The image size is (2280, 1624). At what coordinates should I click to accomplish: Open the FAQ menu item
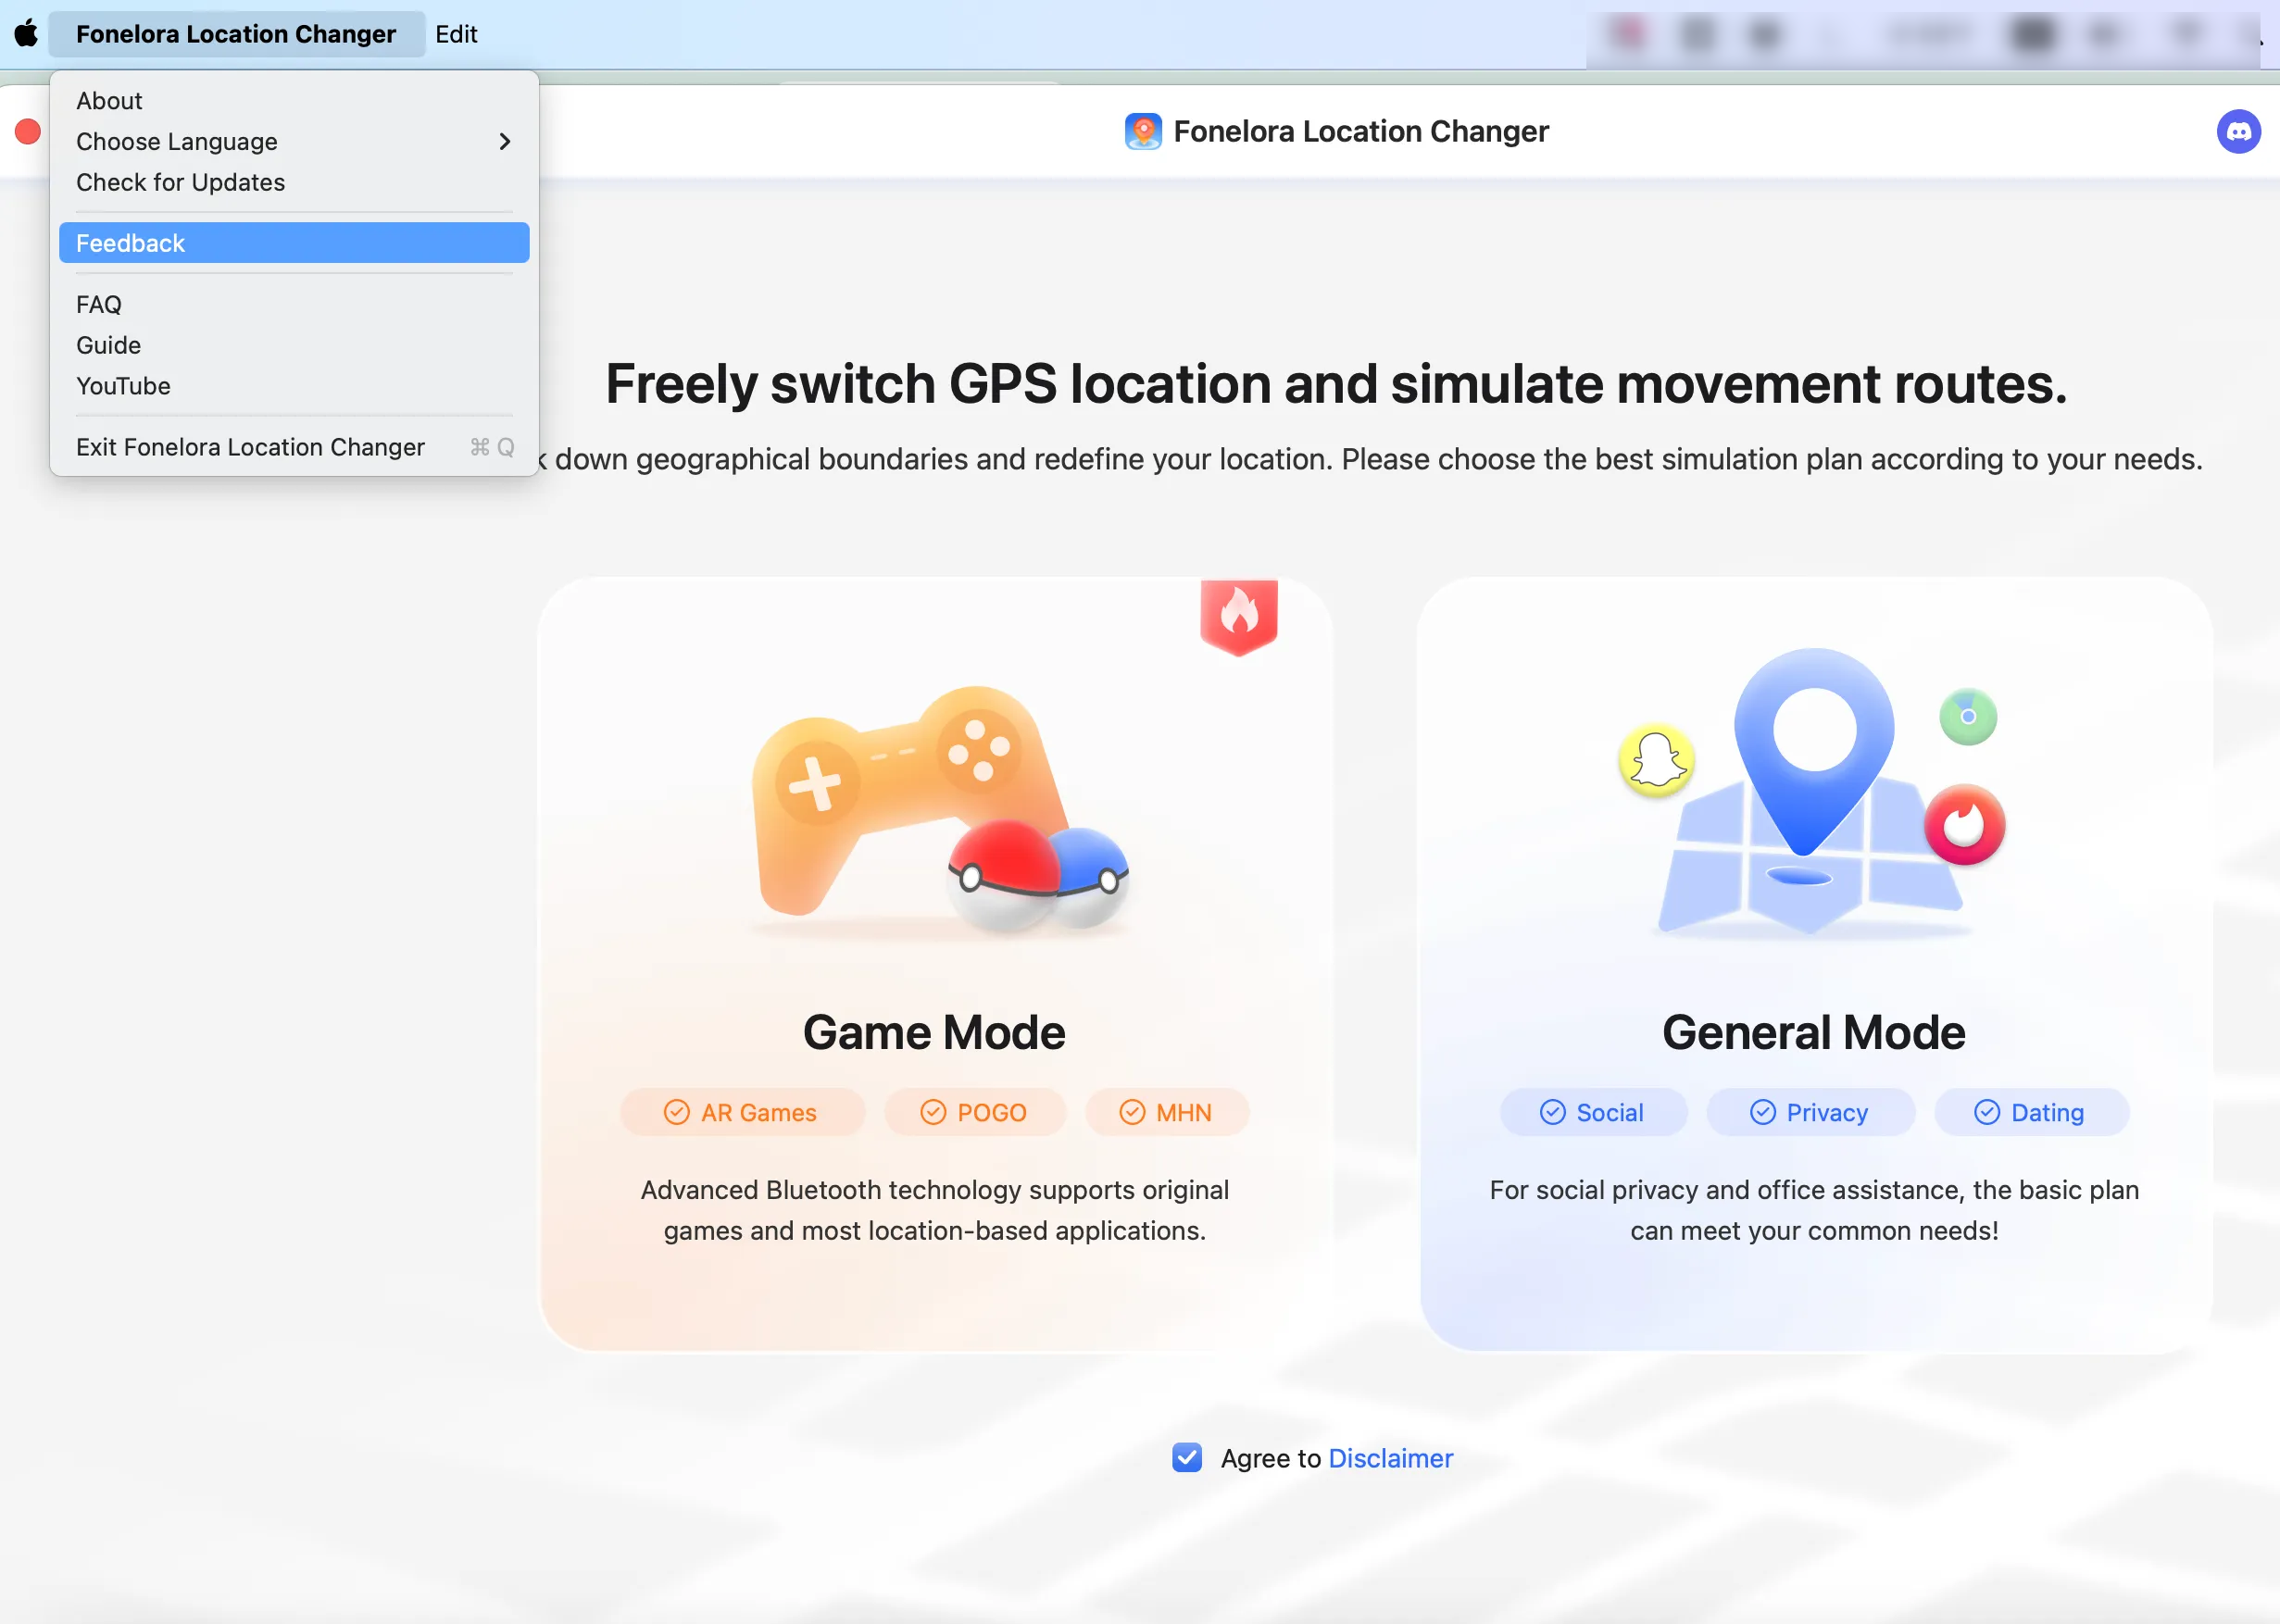(x=294, y=304)
